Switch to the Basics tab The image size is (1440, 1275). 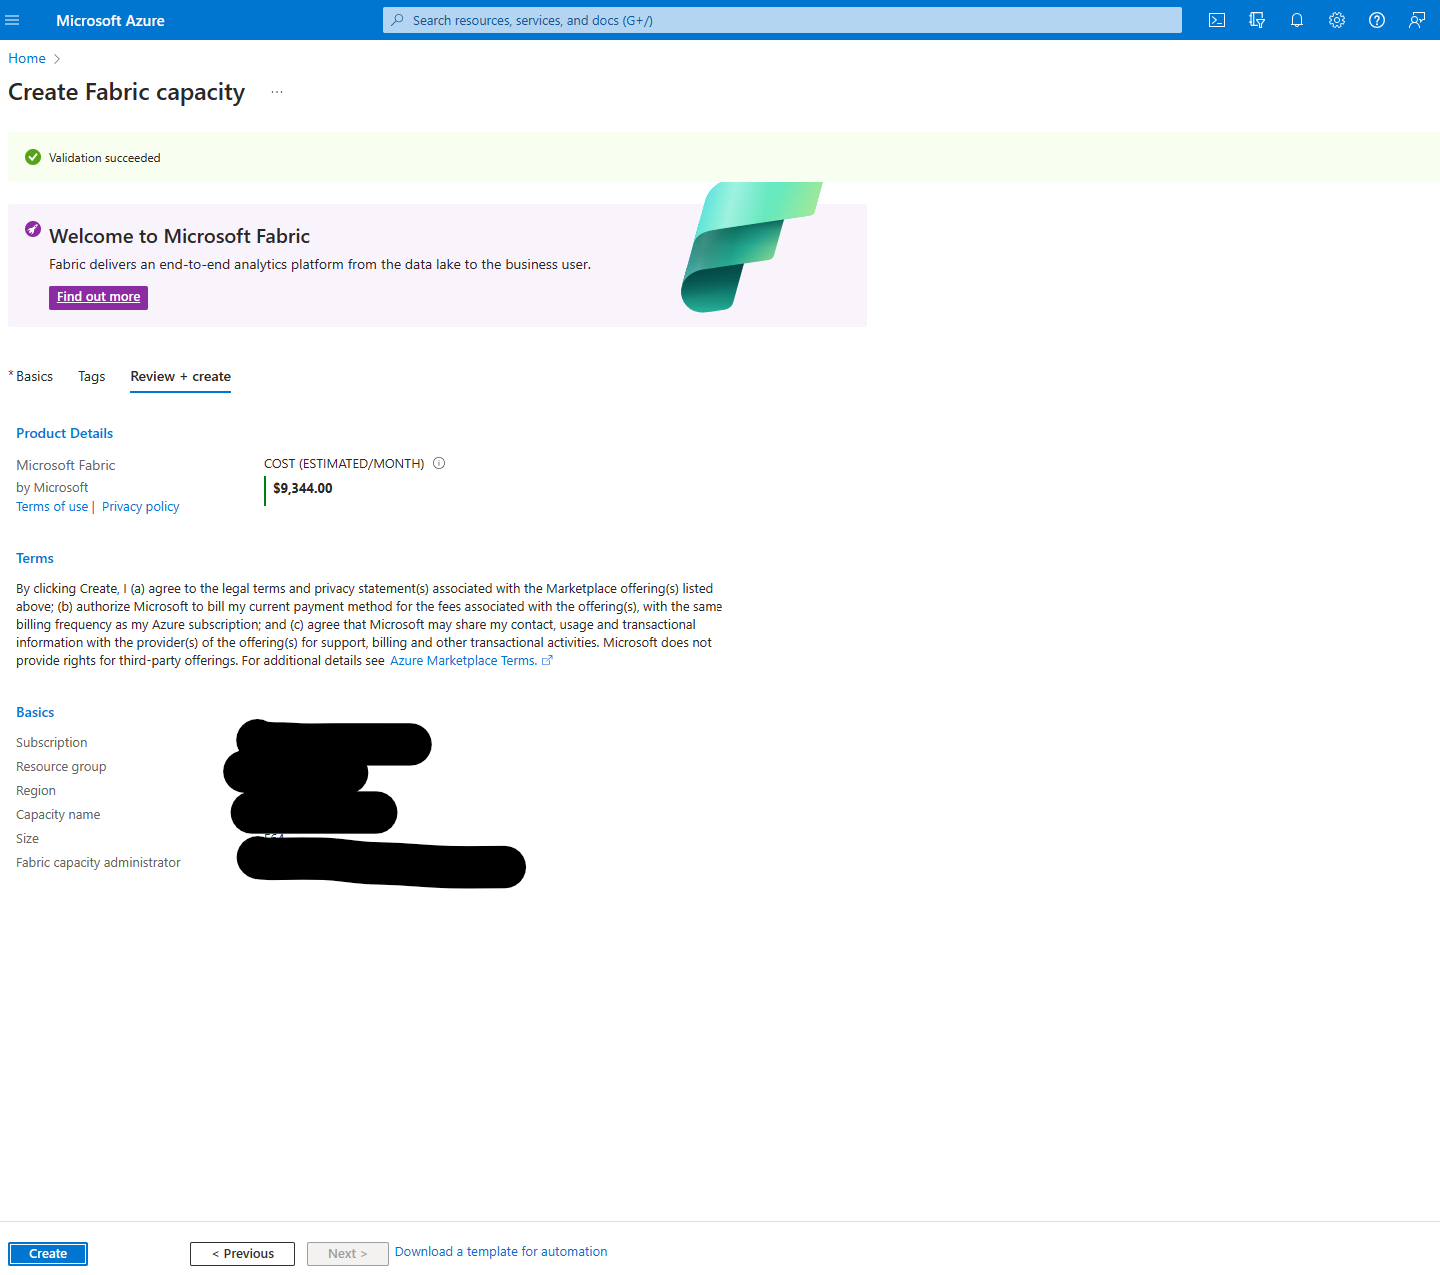pyautogui.click(x=34, y=376)
